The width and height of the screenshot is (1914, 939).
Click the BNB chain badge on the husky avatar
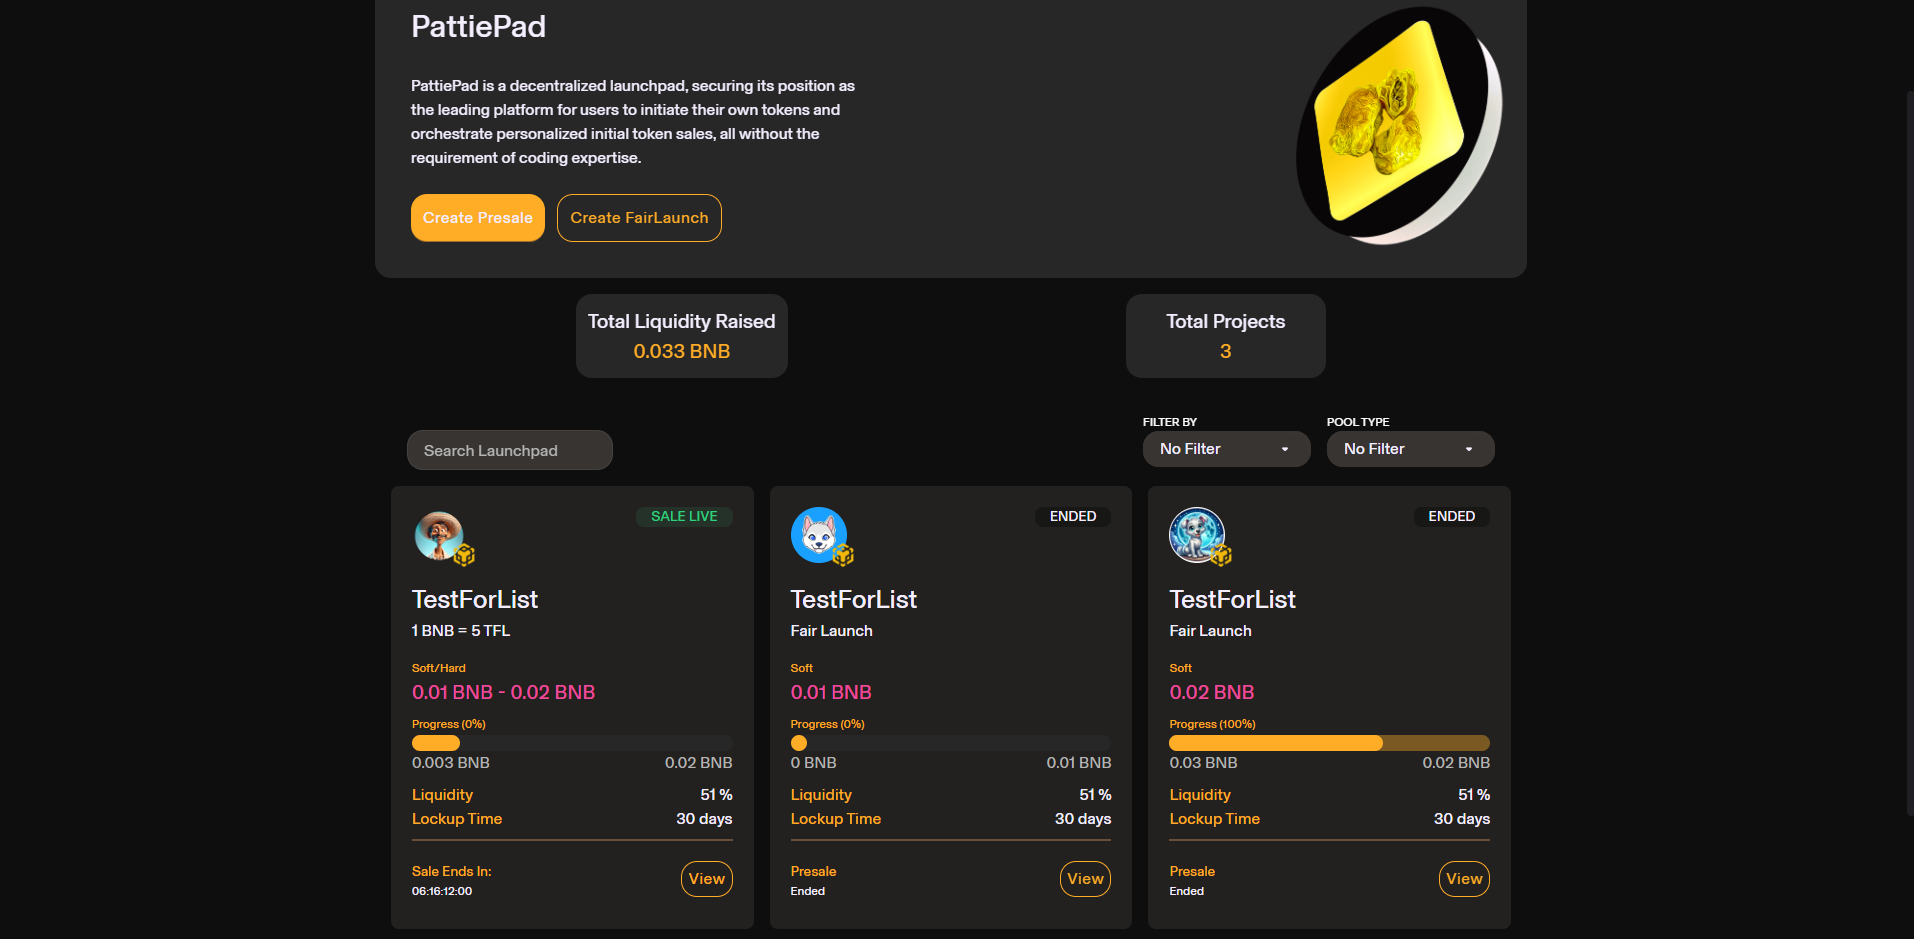click(843, 555)
